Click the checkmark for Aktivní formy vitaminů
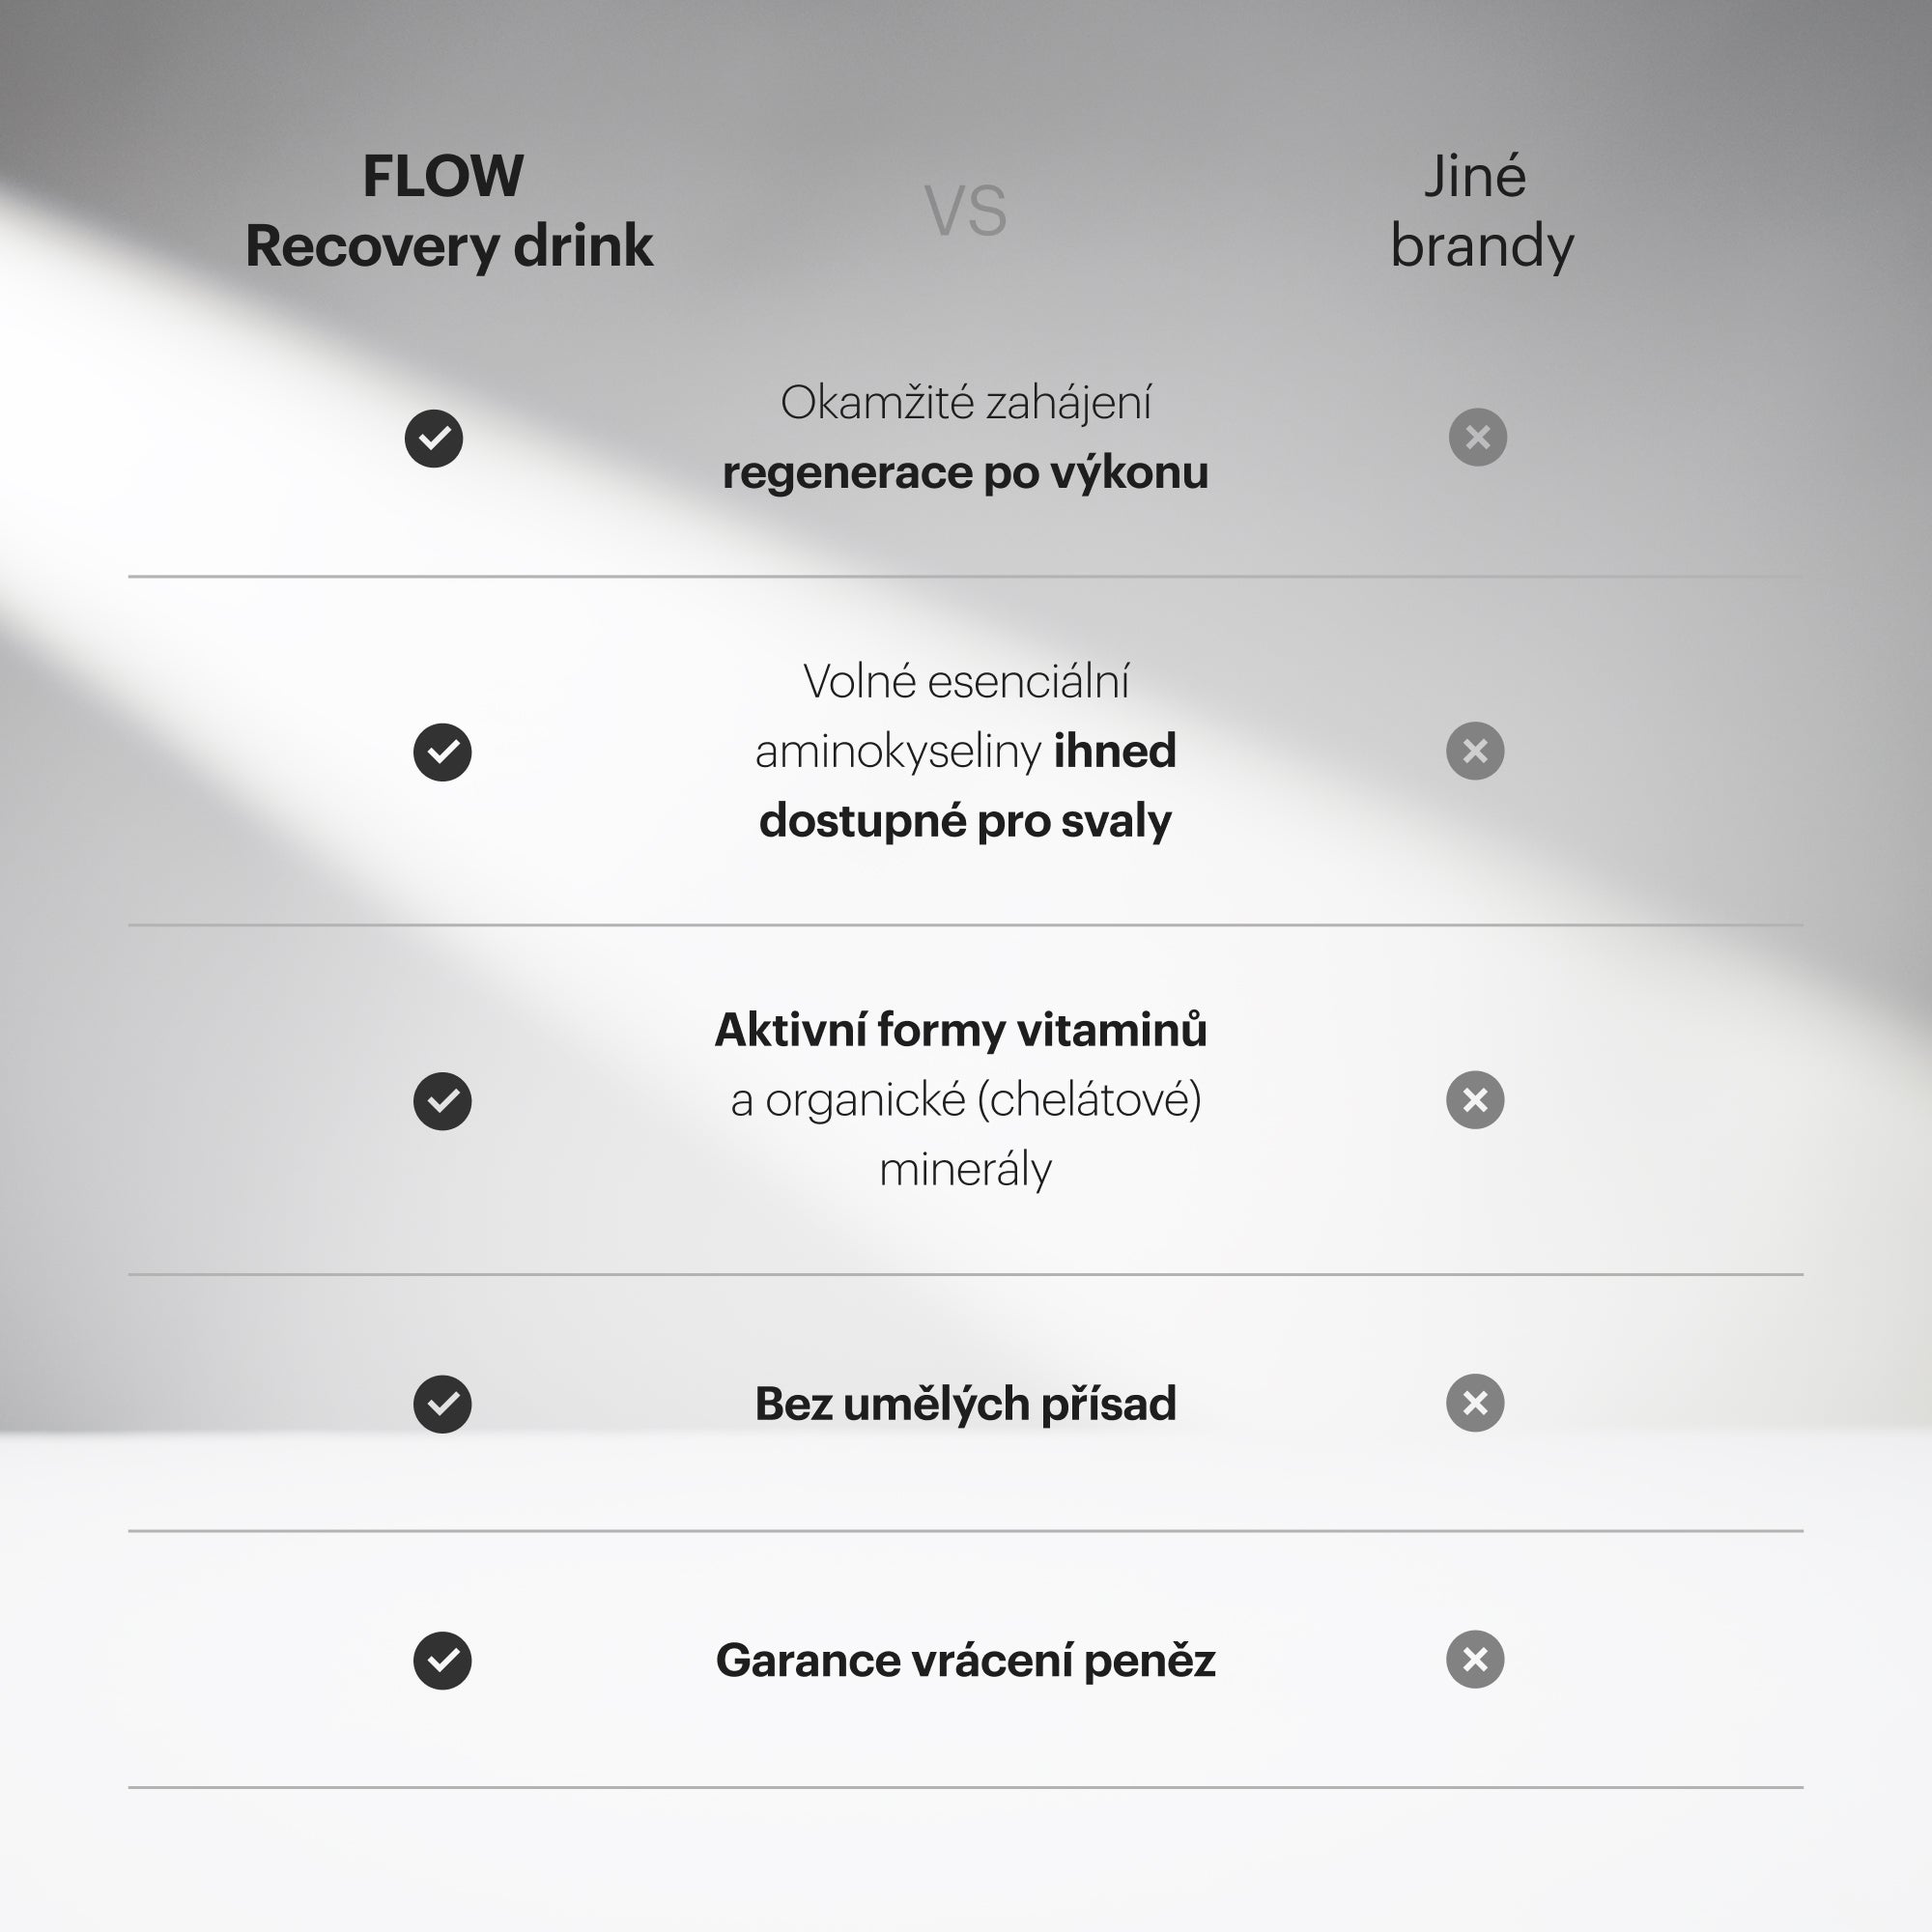The width and height of the screenshot is (1932, 1932). tap(442, 1101)
